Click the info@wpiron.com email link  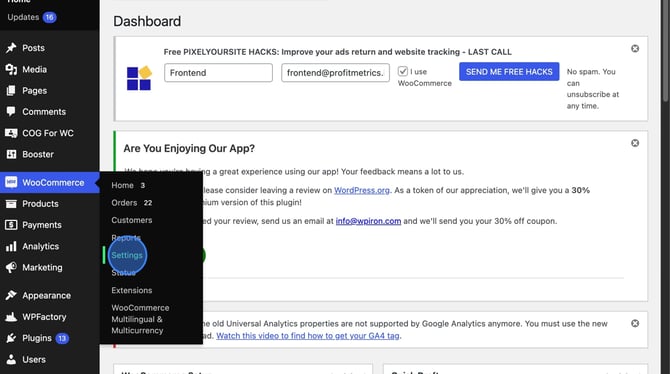coord(368,221)
